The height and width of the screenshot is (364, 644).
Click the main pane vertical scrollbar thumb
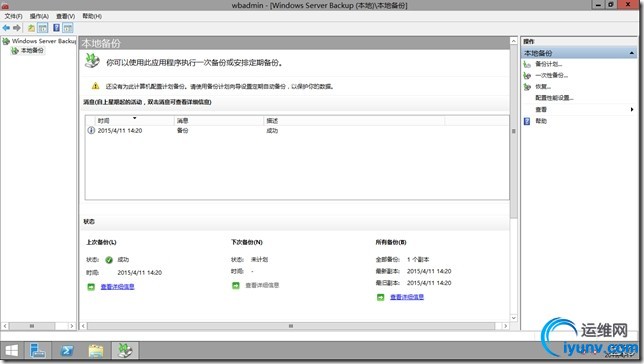(x=513, y=131)
